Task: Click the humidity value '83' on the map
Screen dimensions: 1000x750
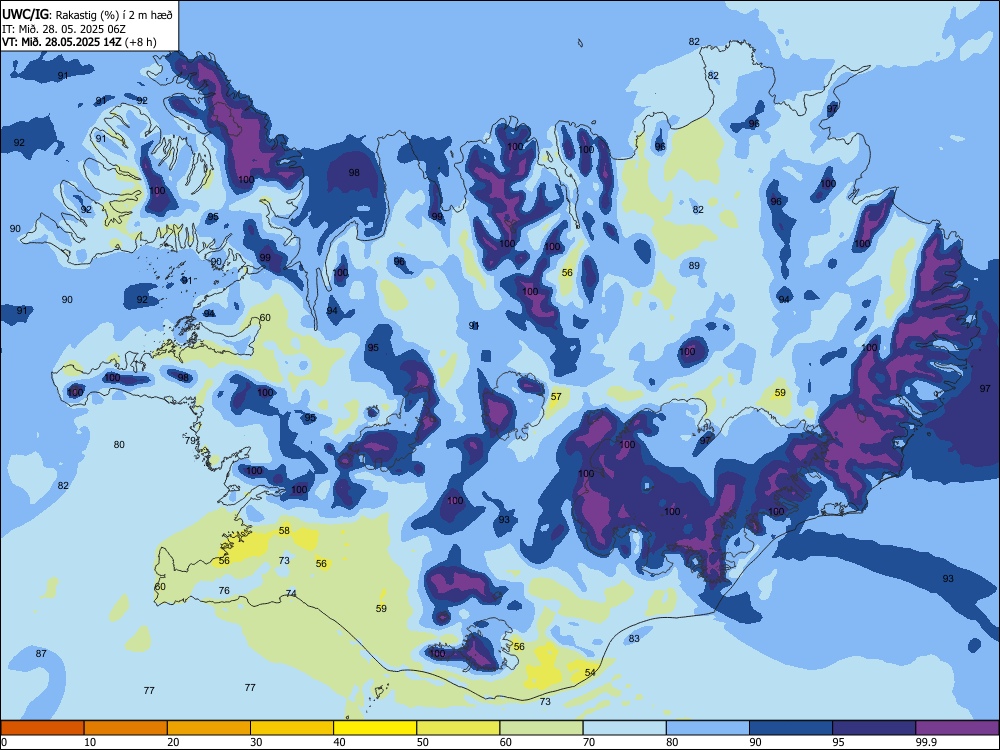Action: (634, 638)
